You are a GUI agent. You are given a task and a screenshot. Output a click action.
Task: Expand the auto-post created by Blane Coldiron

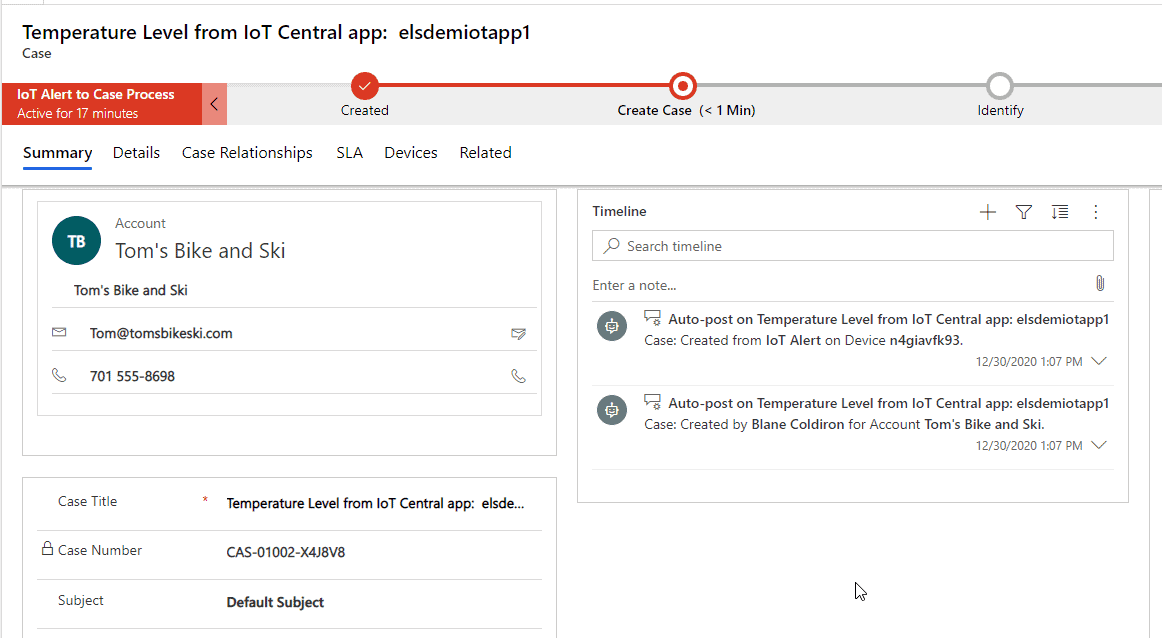pos(1099,445)
